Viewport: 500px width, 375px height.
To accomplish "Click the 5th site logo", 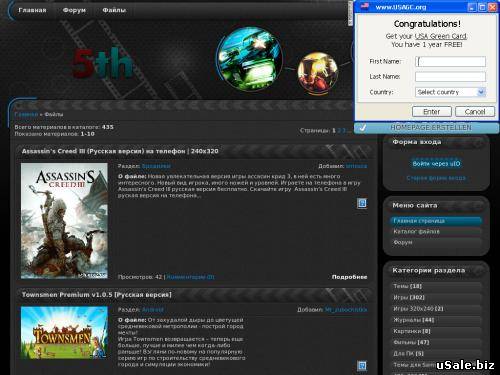I will (102, 63).
